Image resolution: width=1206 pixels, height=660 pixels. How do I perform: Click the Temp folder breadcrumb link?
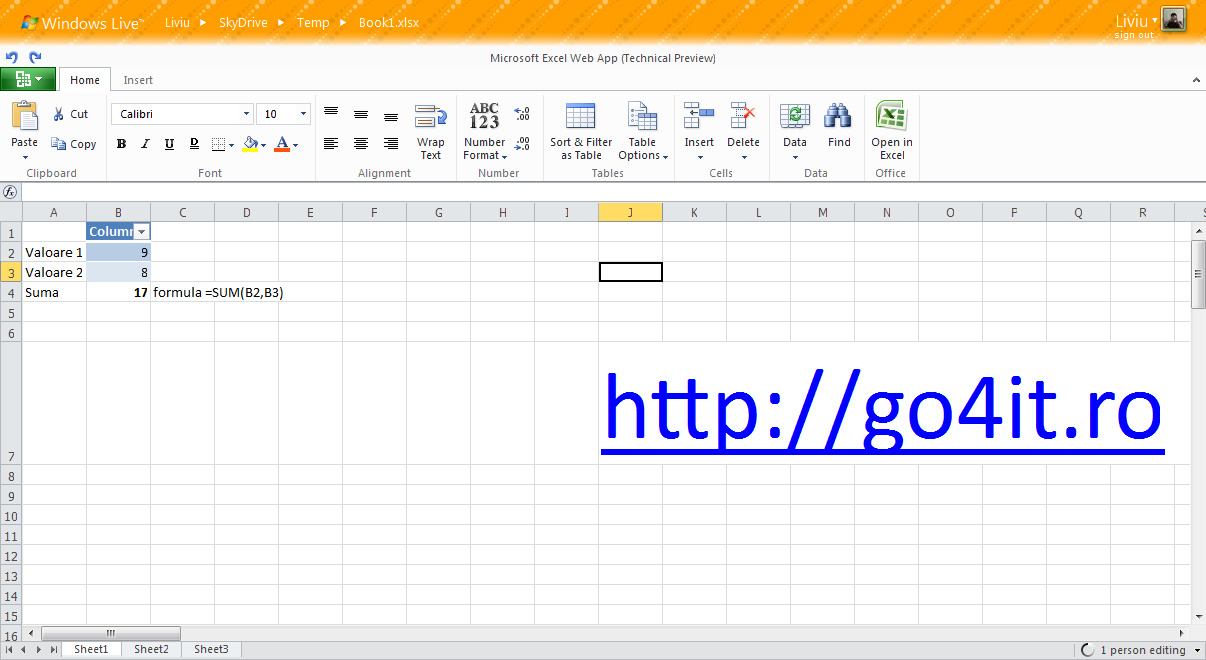click(x=313, y=22)
